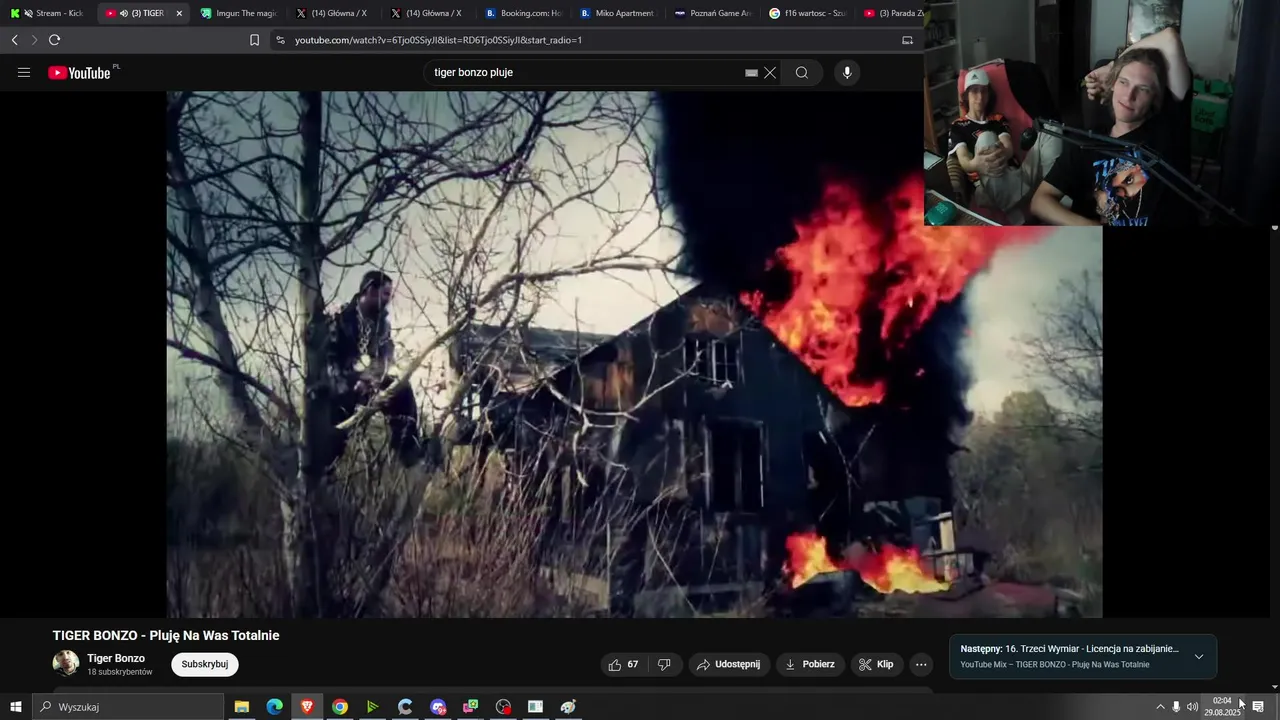Go forward with the browser forward arrow

click(34, 40)
